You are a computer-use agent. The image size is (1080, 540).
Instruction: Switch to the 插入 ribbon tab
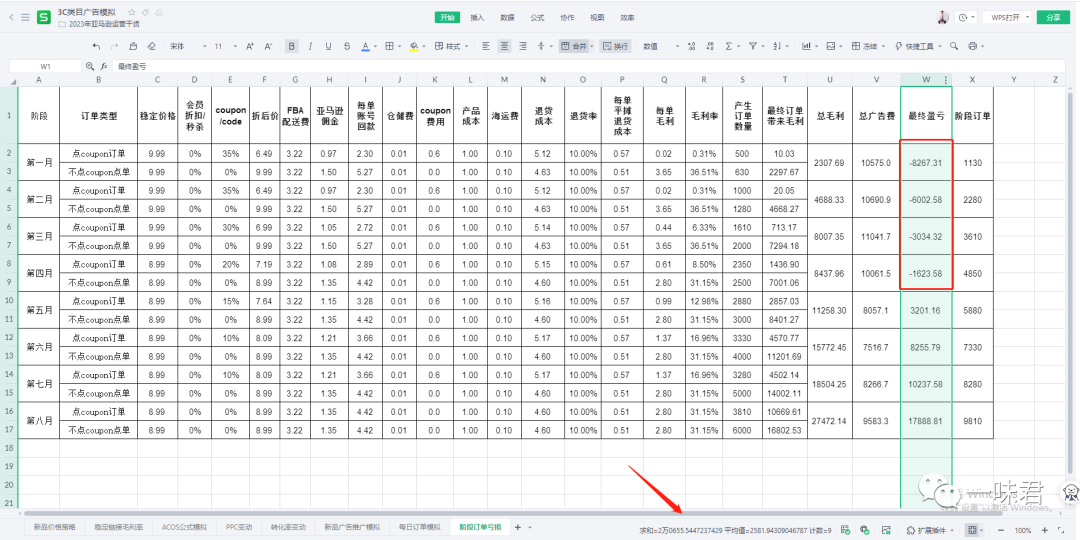click(478, 17)
